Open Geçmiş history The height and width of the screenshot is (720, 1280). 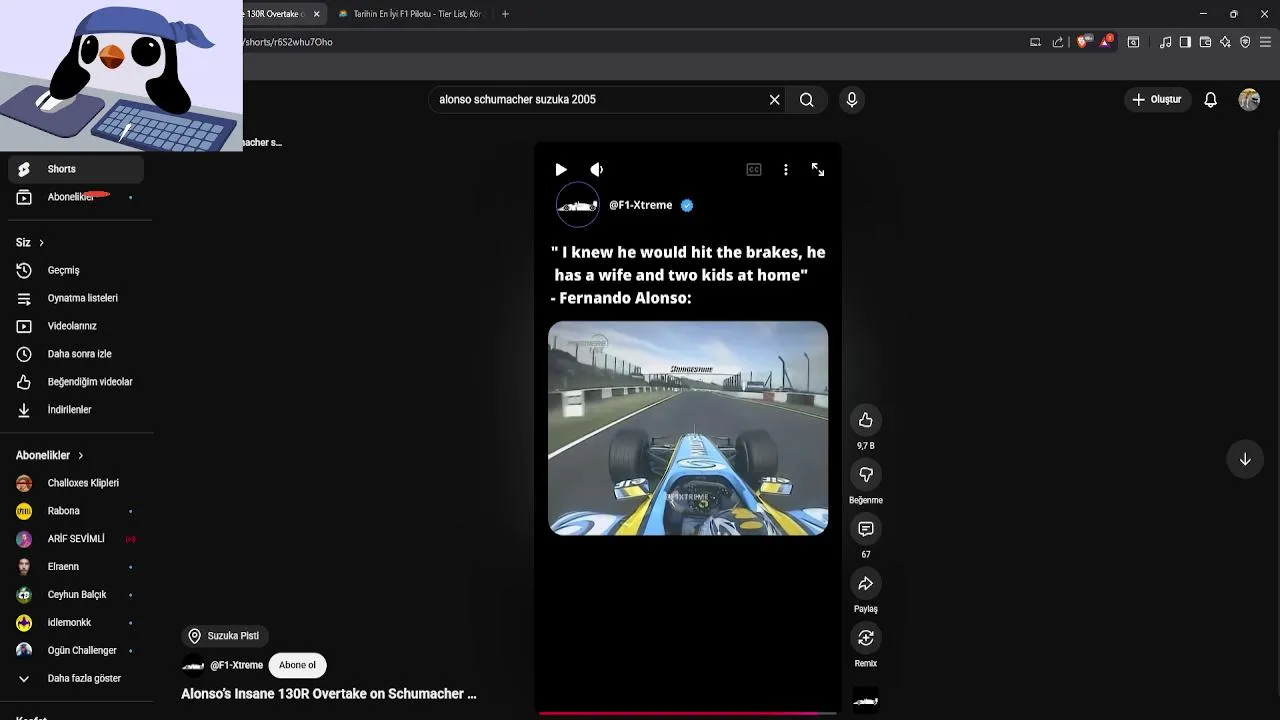[x=76, y=270]
